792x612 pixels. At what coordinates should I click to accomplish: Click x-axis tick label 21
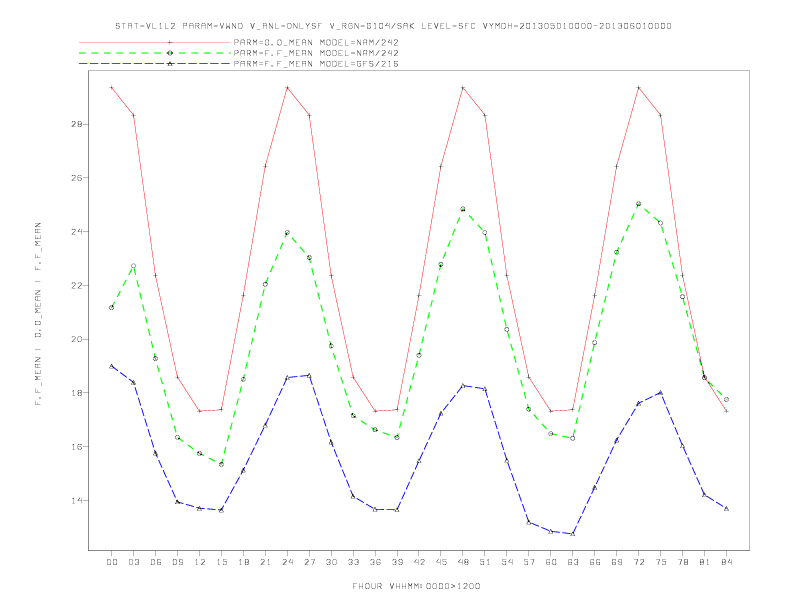click(x=265, y=562)
